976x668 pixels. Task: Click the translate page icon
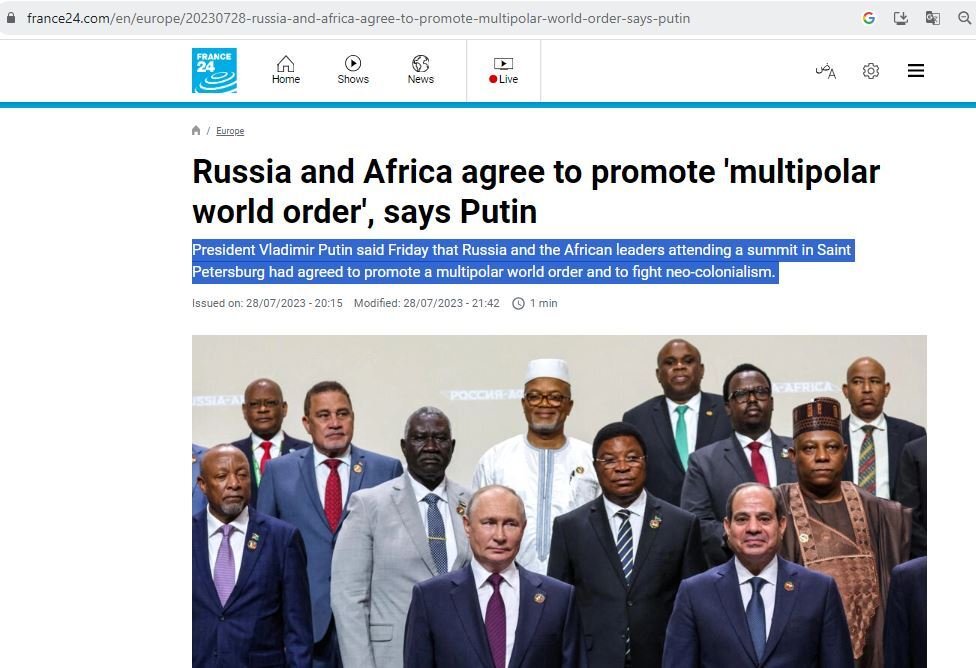click(932, 18)
